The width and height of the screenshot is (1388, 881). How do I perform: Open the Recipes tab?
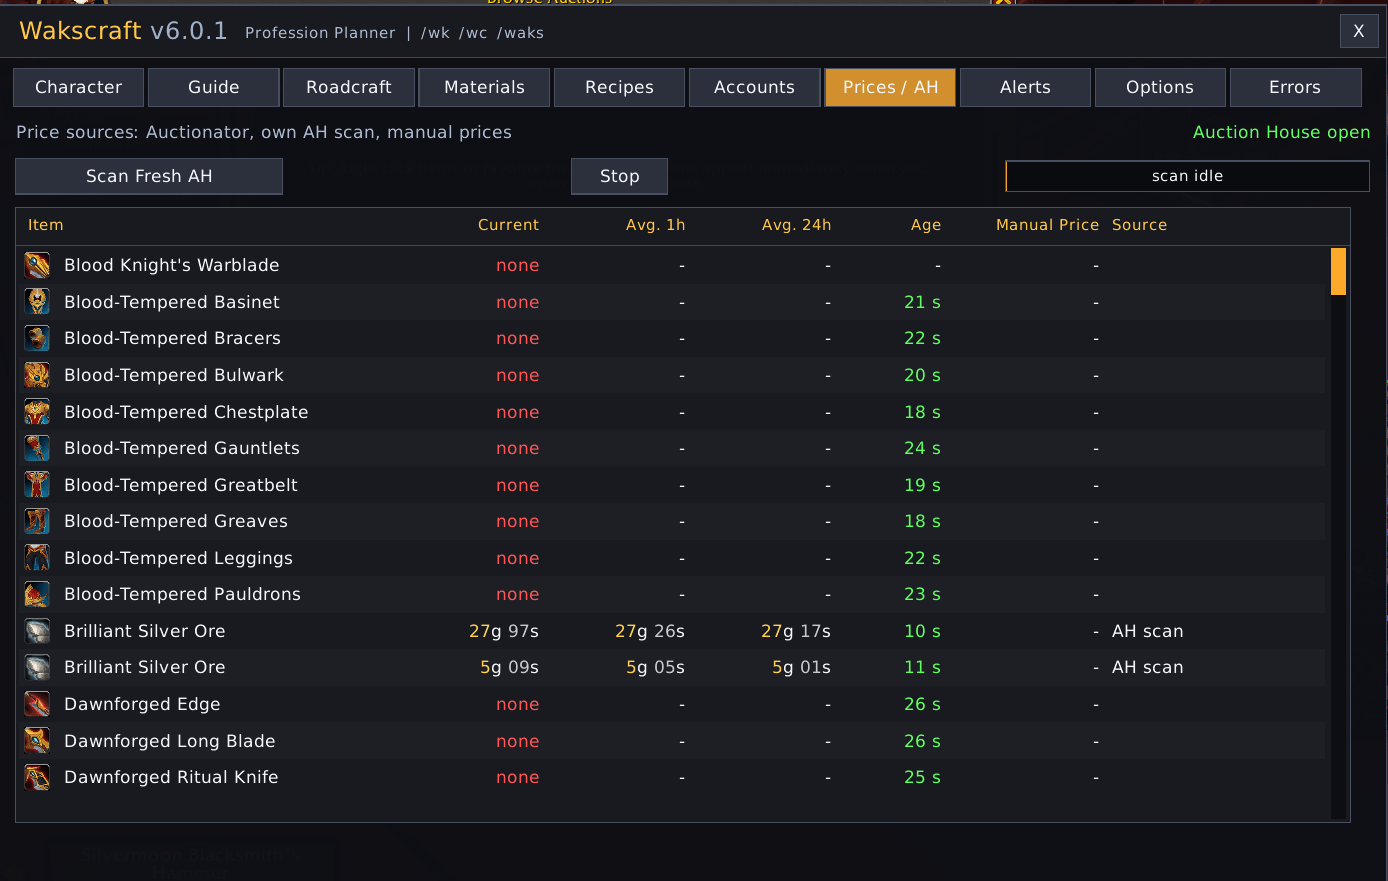pos(619,87)
